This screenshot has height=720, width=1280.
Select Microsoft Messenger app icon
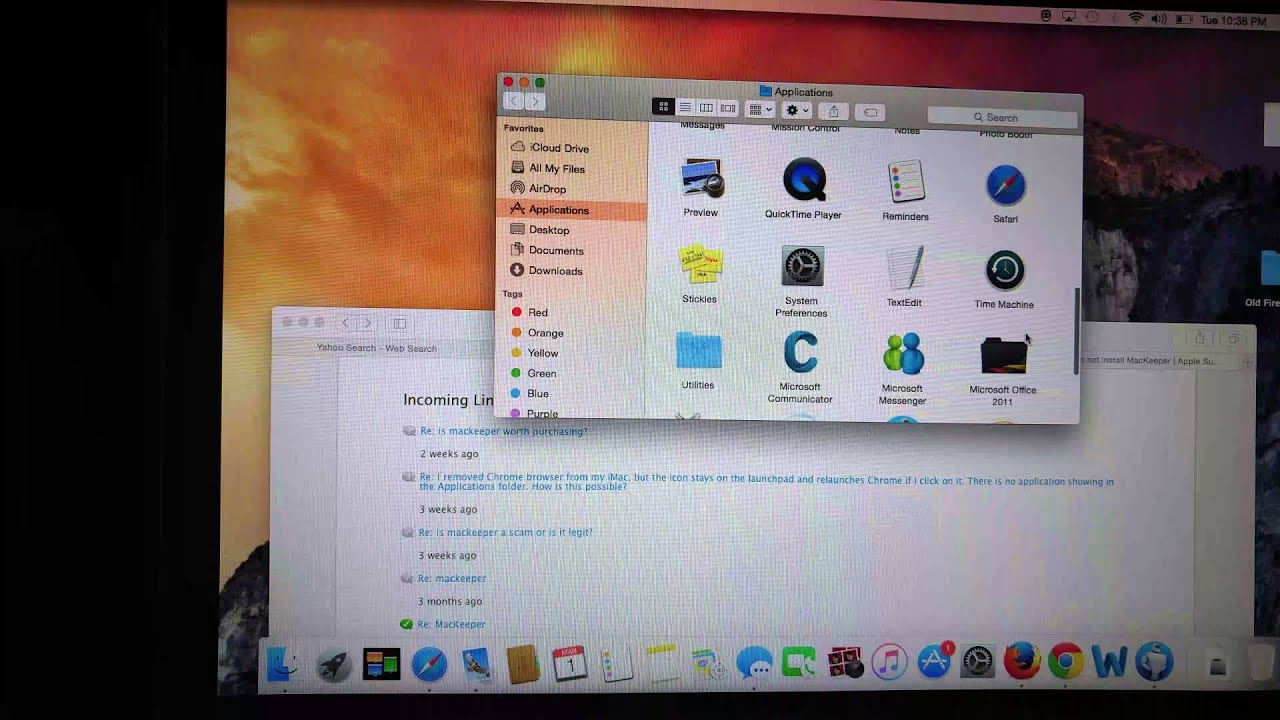click(903, 356)
